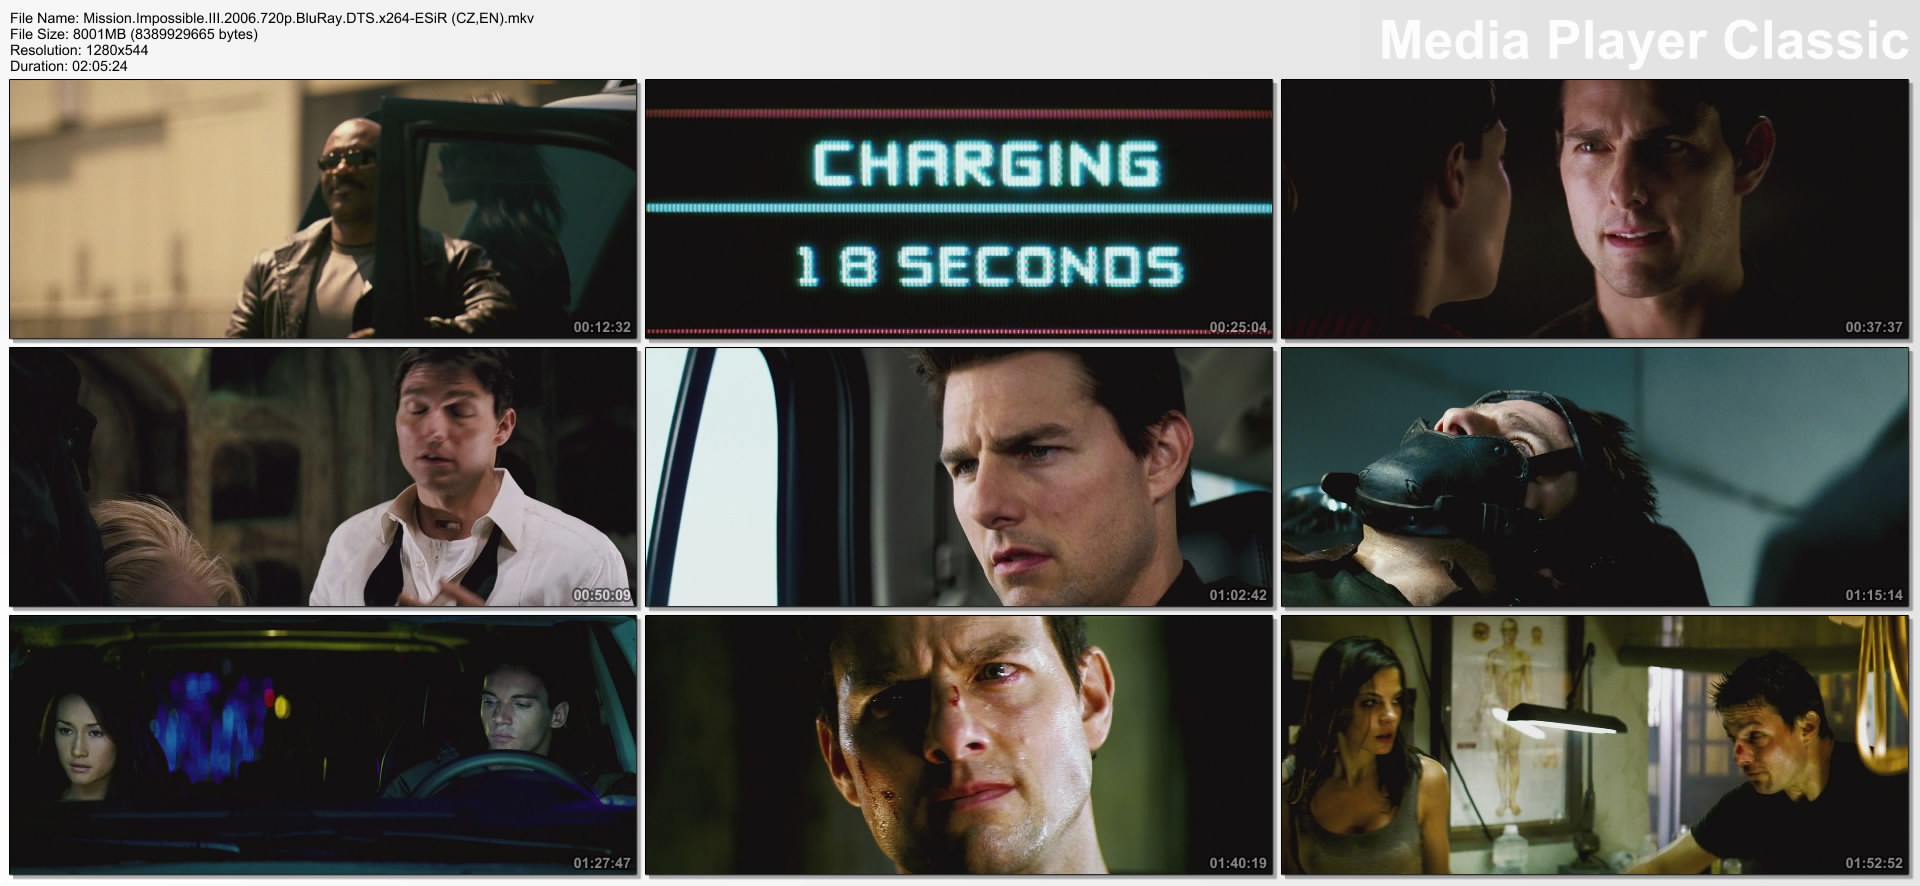The height and width of the screenshot is (886, 1920).
Task: Click the 00:50:09 timestamp label
Action: click(x=602, y=595)
